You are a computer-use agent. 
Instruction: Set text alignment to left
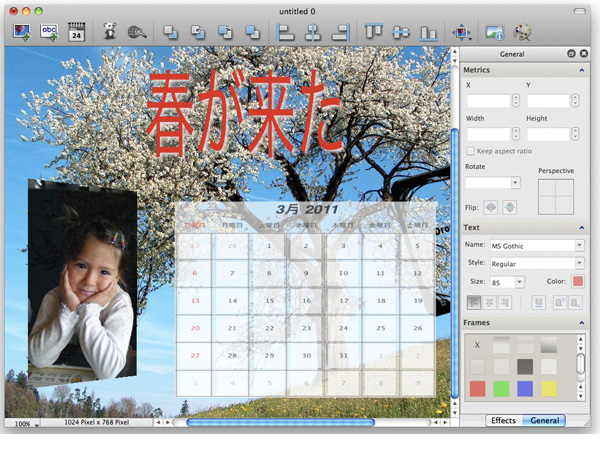pyautogui.click(x=475, y=302)
